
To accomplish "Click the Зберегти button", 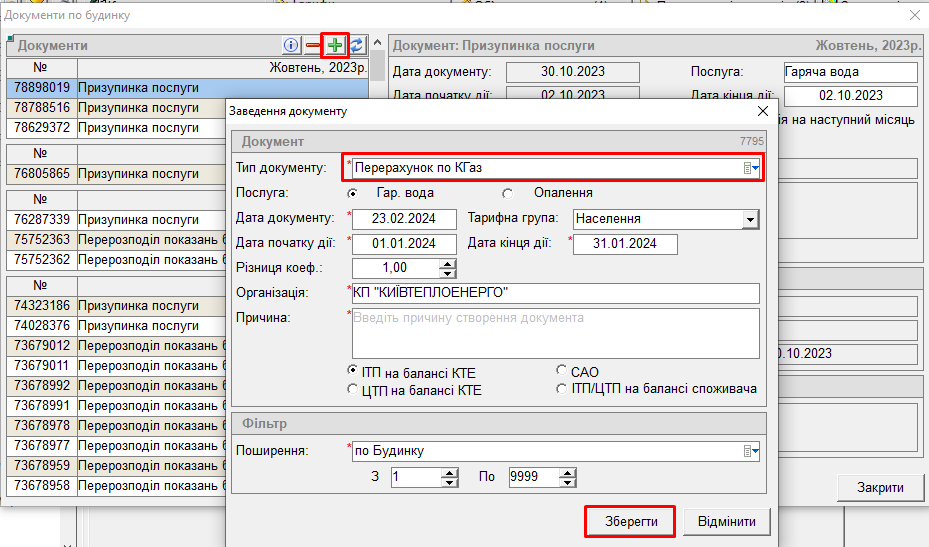I will pyautogui.click(x=630, y=522).
